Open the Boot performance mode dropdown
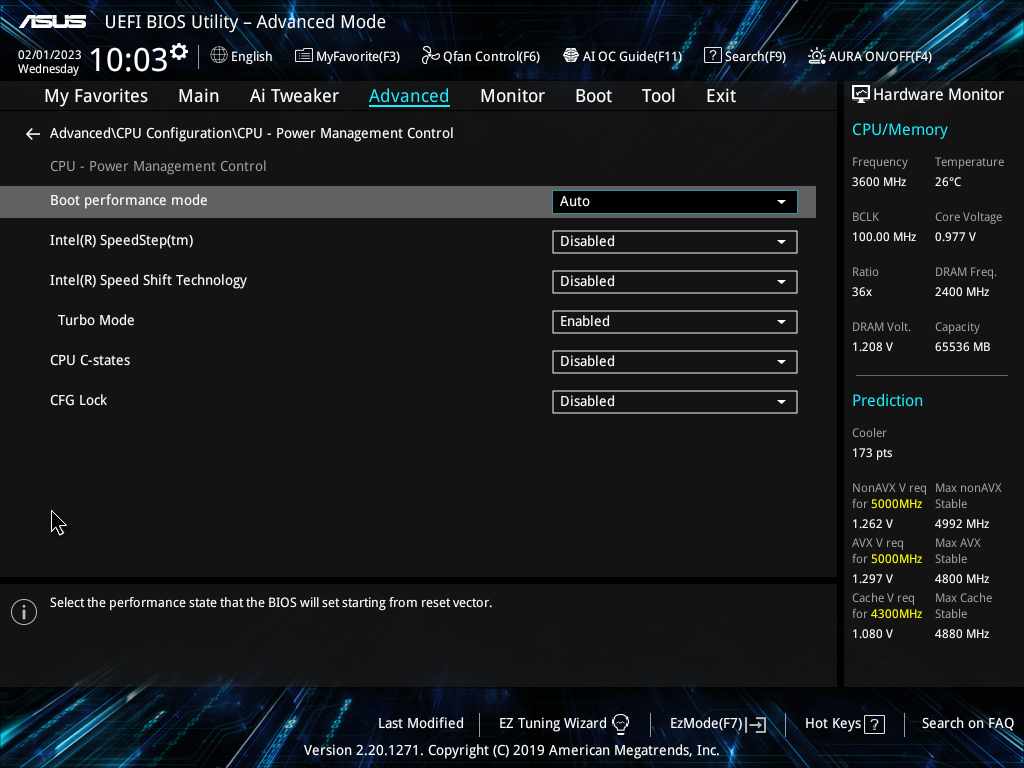1024x768 pixels. (675, 202)
